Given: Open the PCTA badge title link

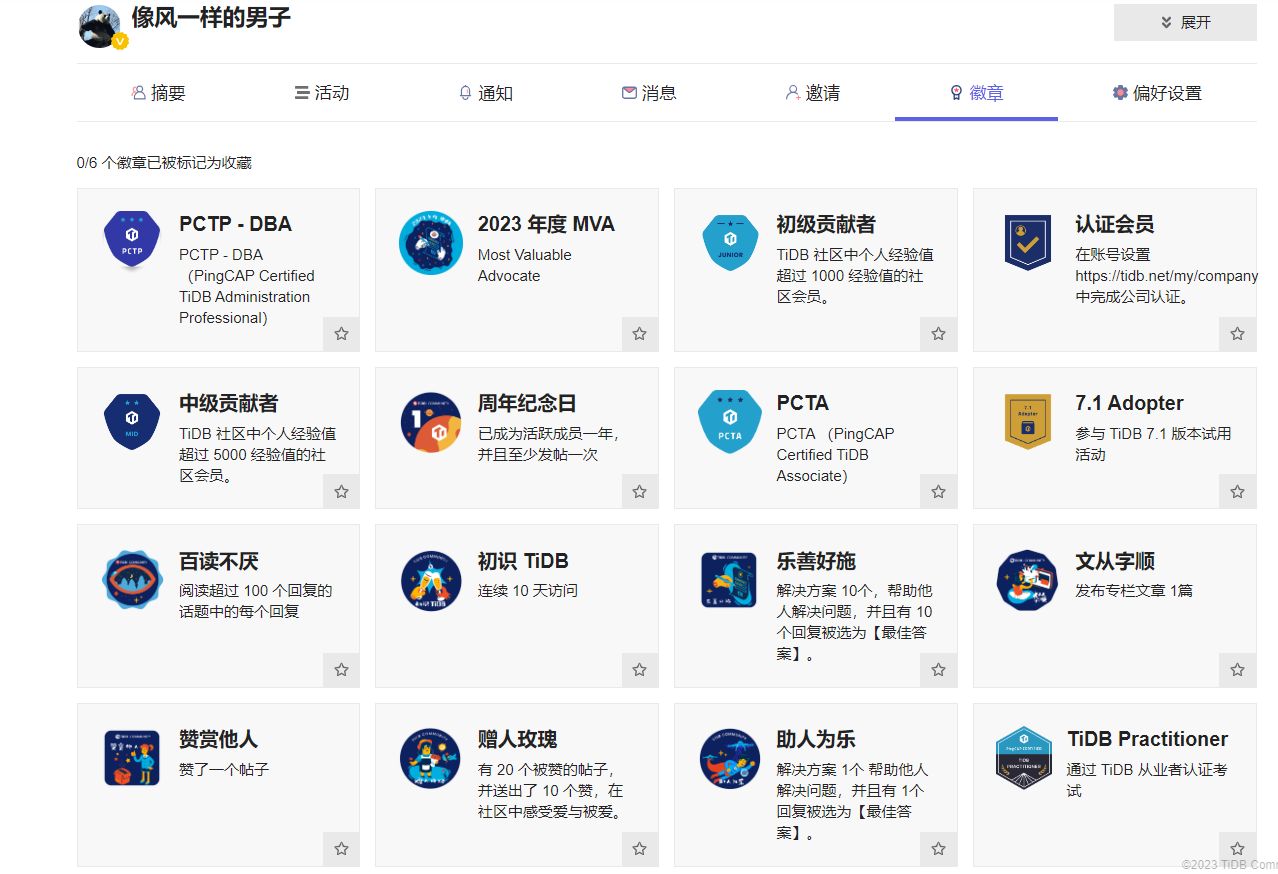Looking at the screenshot, I should tap(803, 403).
